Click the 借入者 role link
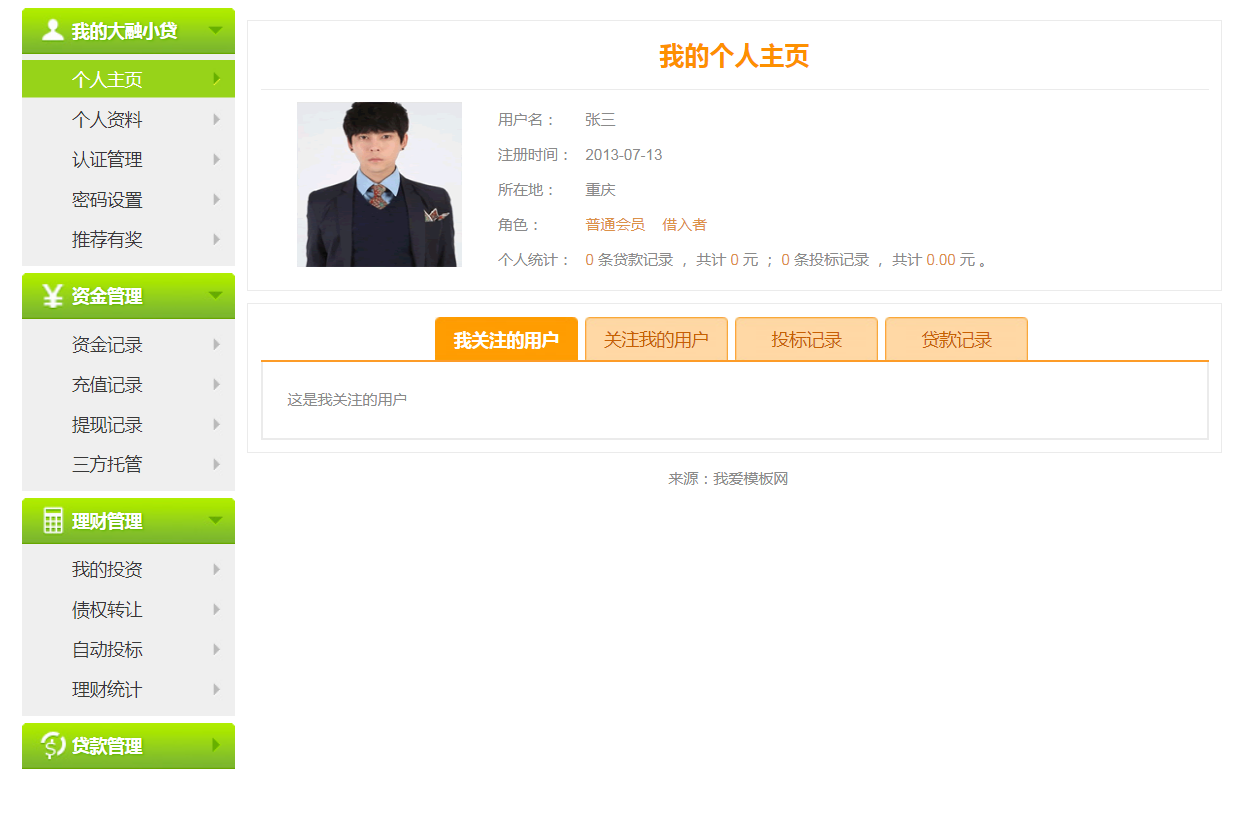Screen dimensions: 1244x819 coord(684,225)
